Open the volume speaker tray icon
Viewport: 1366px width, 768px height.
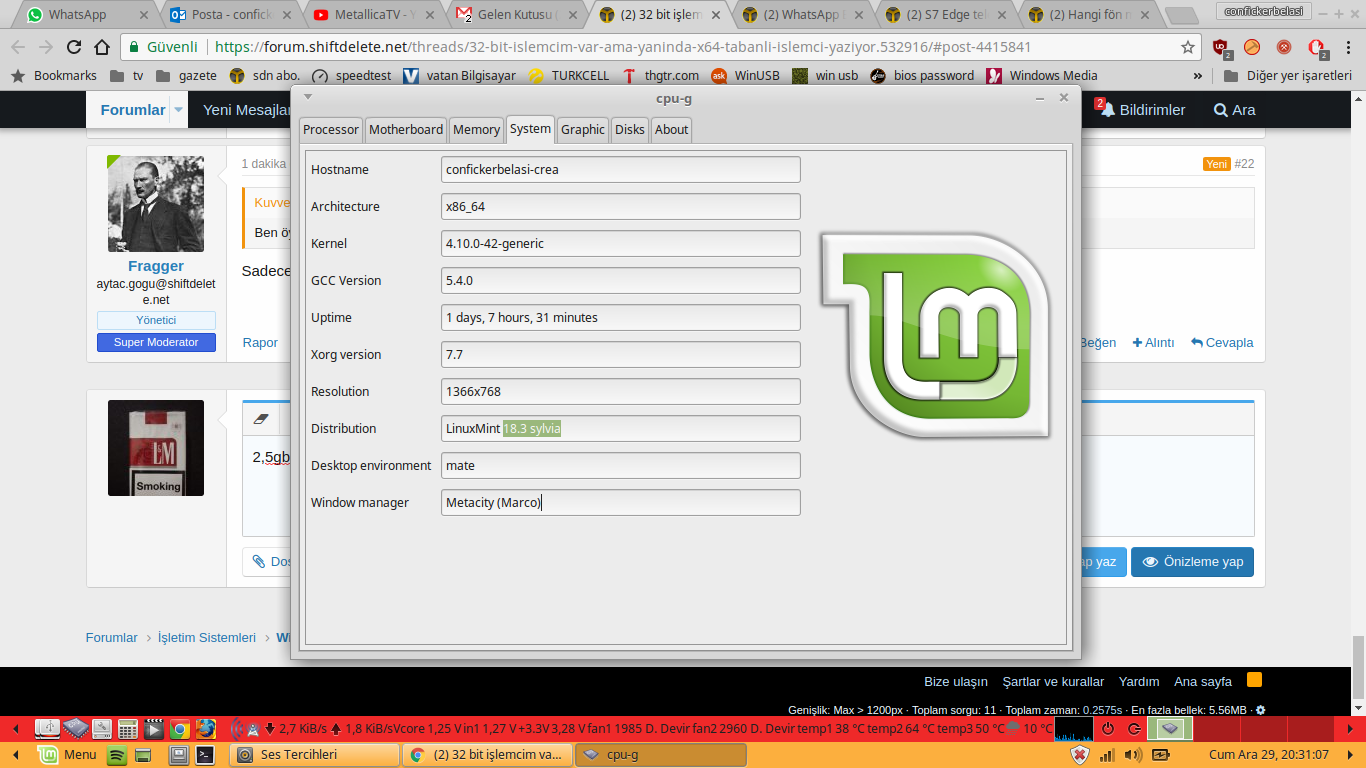[1132, 755]
